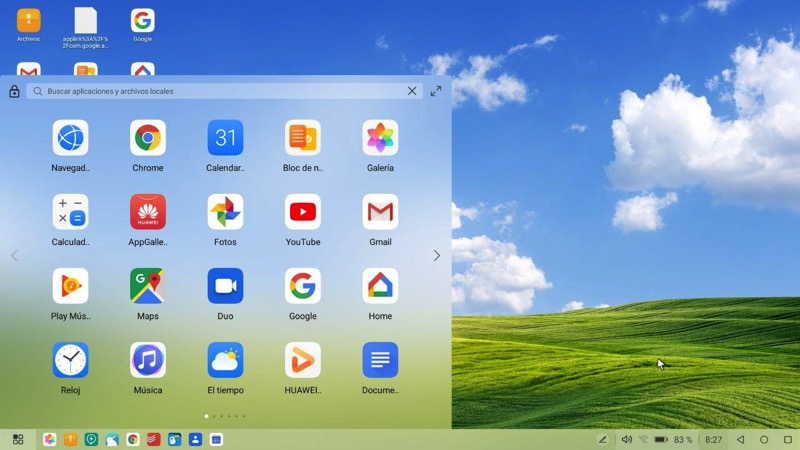Launch Google Maps

pyautogui.click(x=148, y=286)
